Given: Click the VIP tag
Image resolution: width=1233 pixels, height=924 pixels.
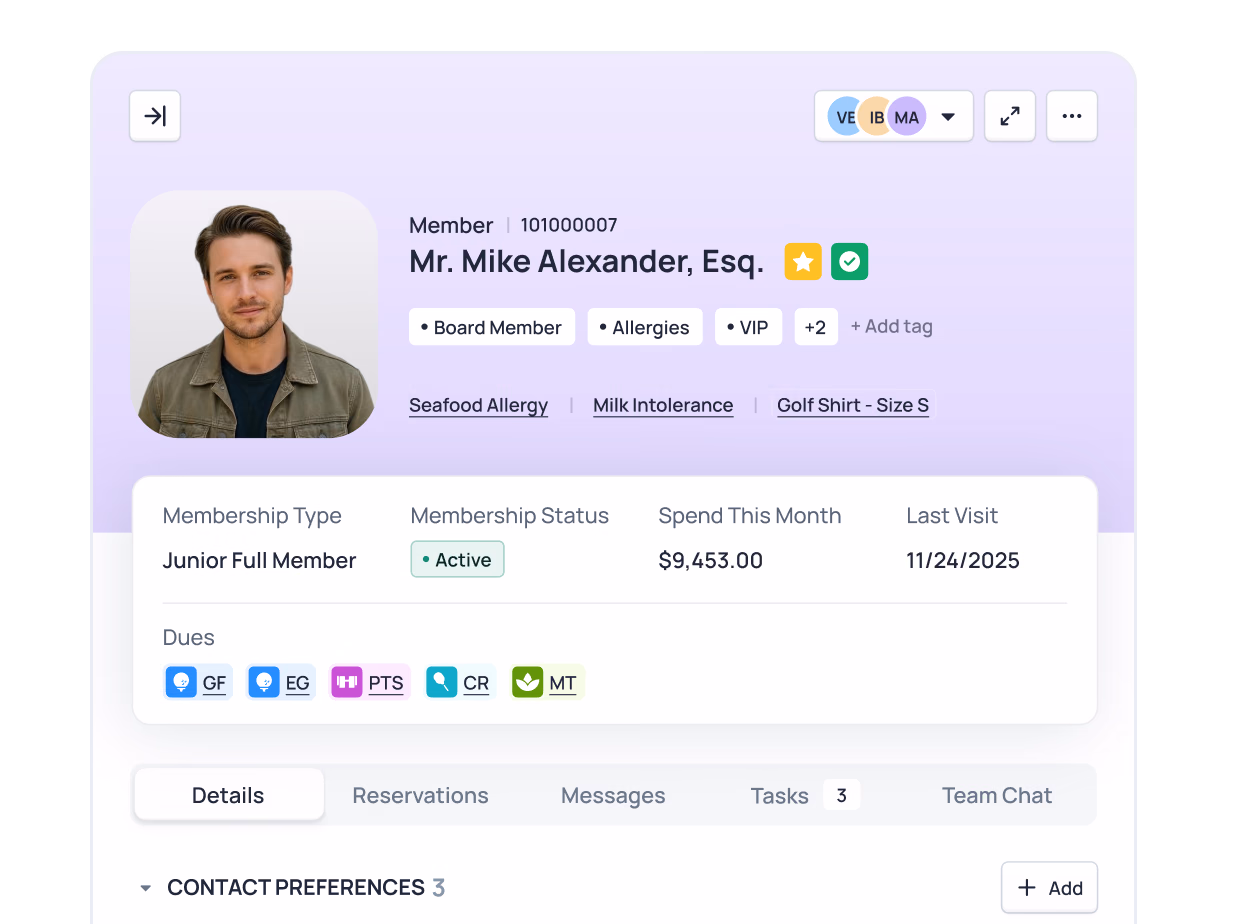Looking at the screenshot, I should pos(748,327).
